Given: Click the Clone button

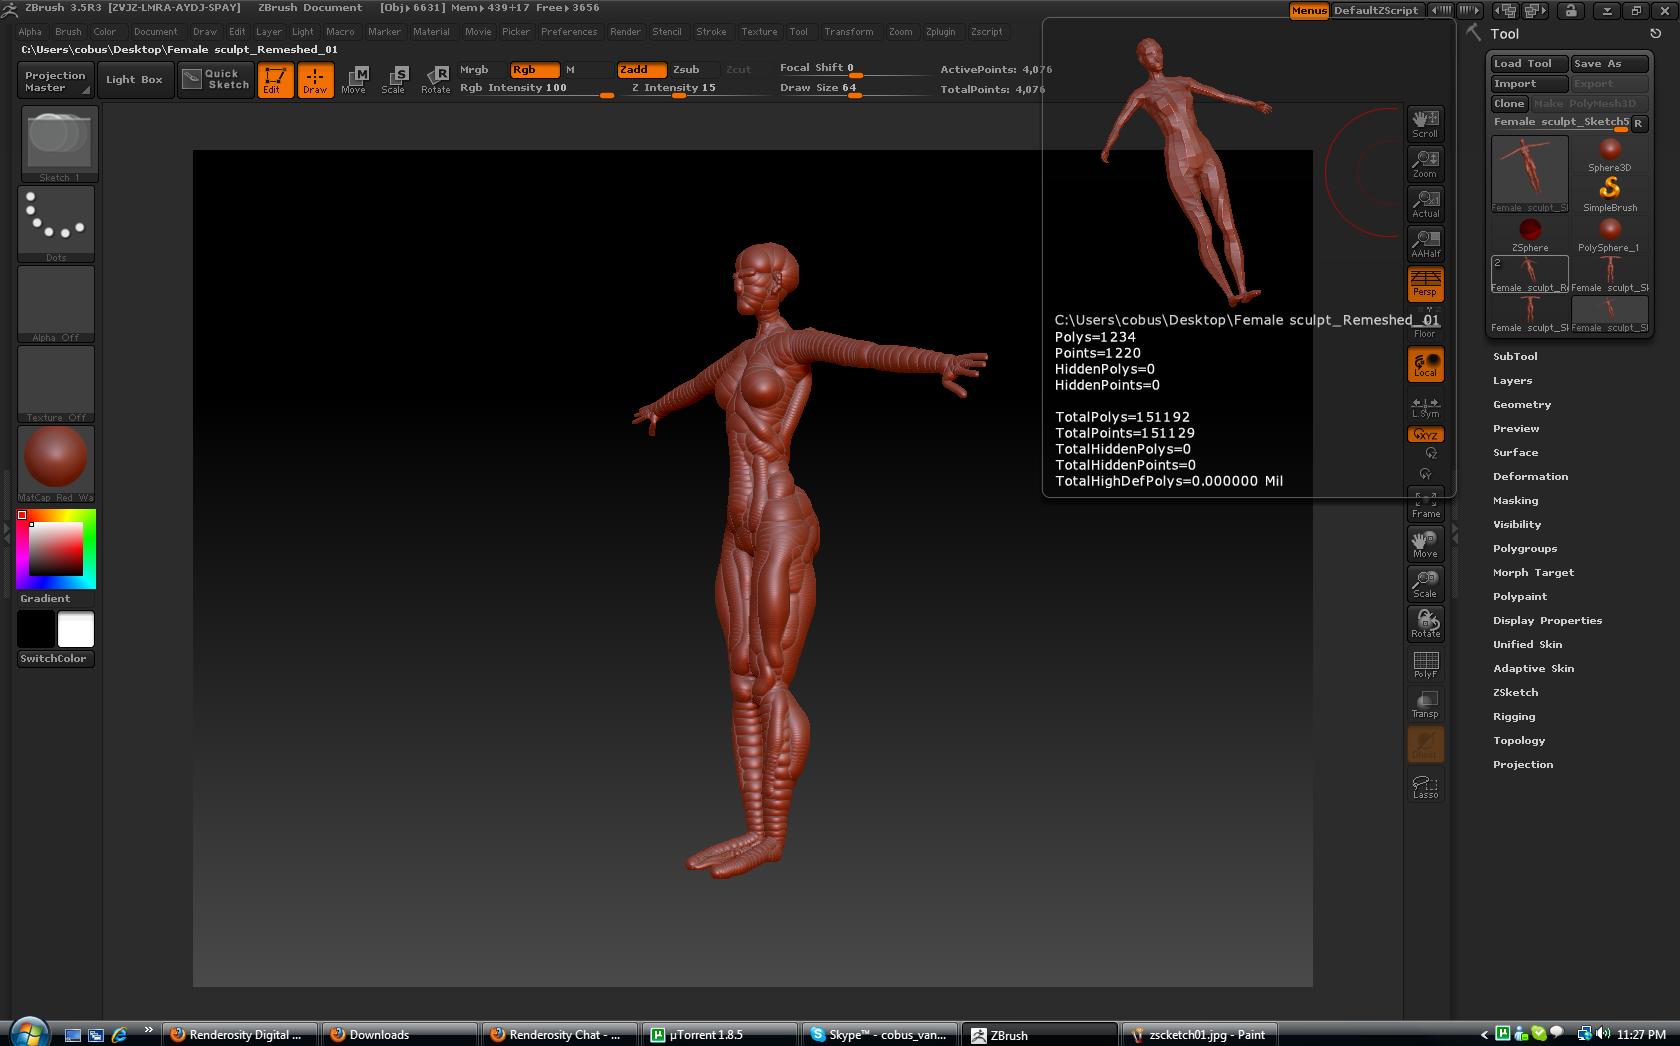Looking at the screenshot, I should (1509, 104).
